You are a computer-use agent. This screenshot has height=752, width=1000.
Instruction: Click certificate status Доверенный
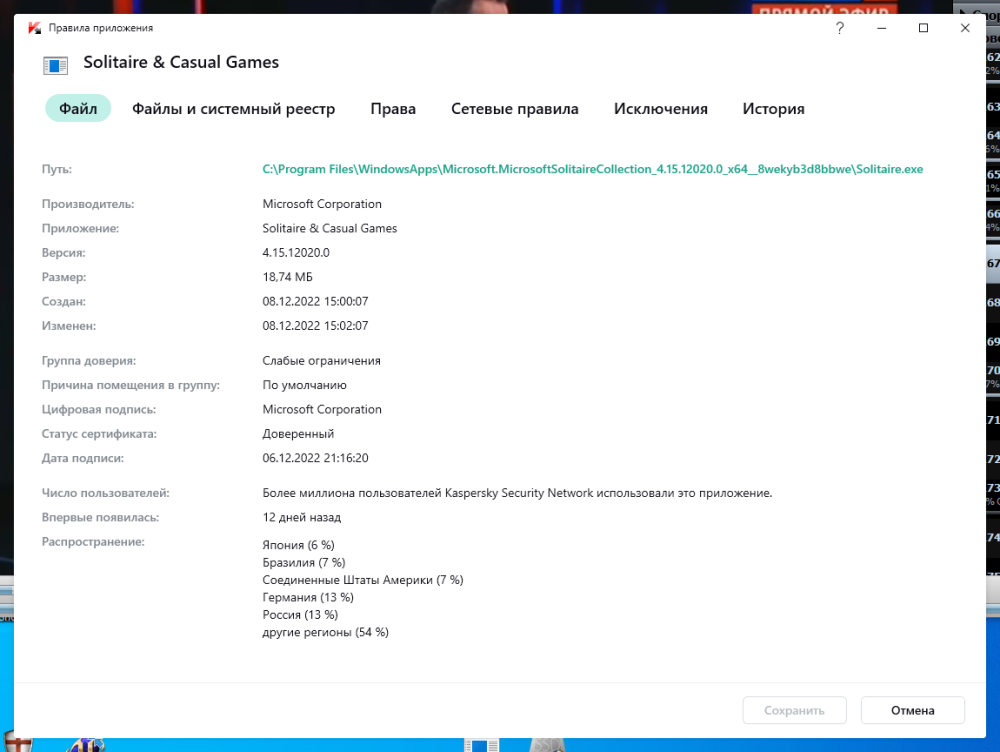[298, 434]
